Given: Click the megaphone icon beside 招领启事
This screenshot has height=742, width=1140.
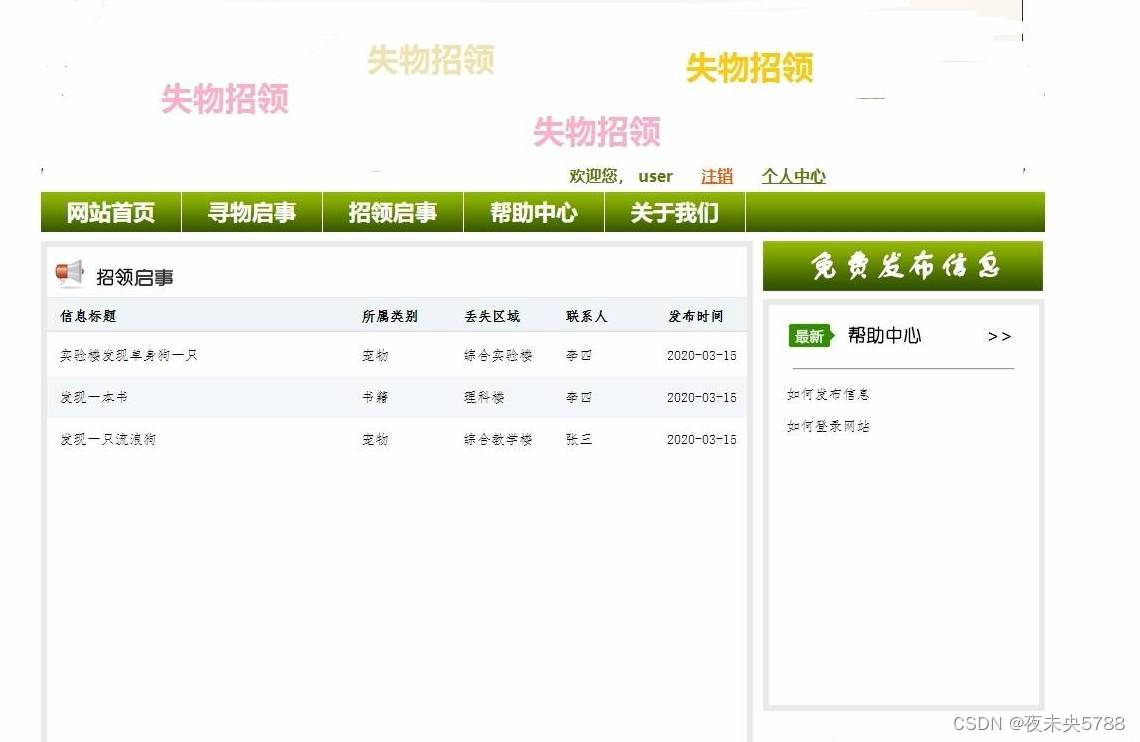Looking at the screenshot, I should [x=70, y=273].
